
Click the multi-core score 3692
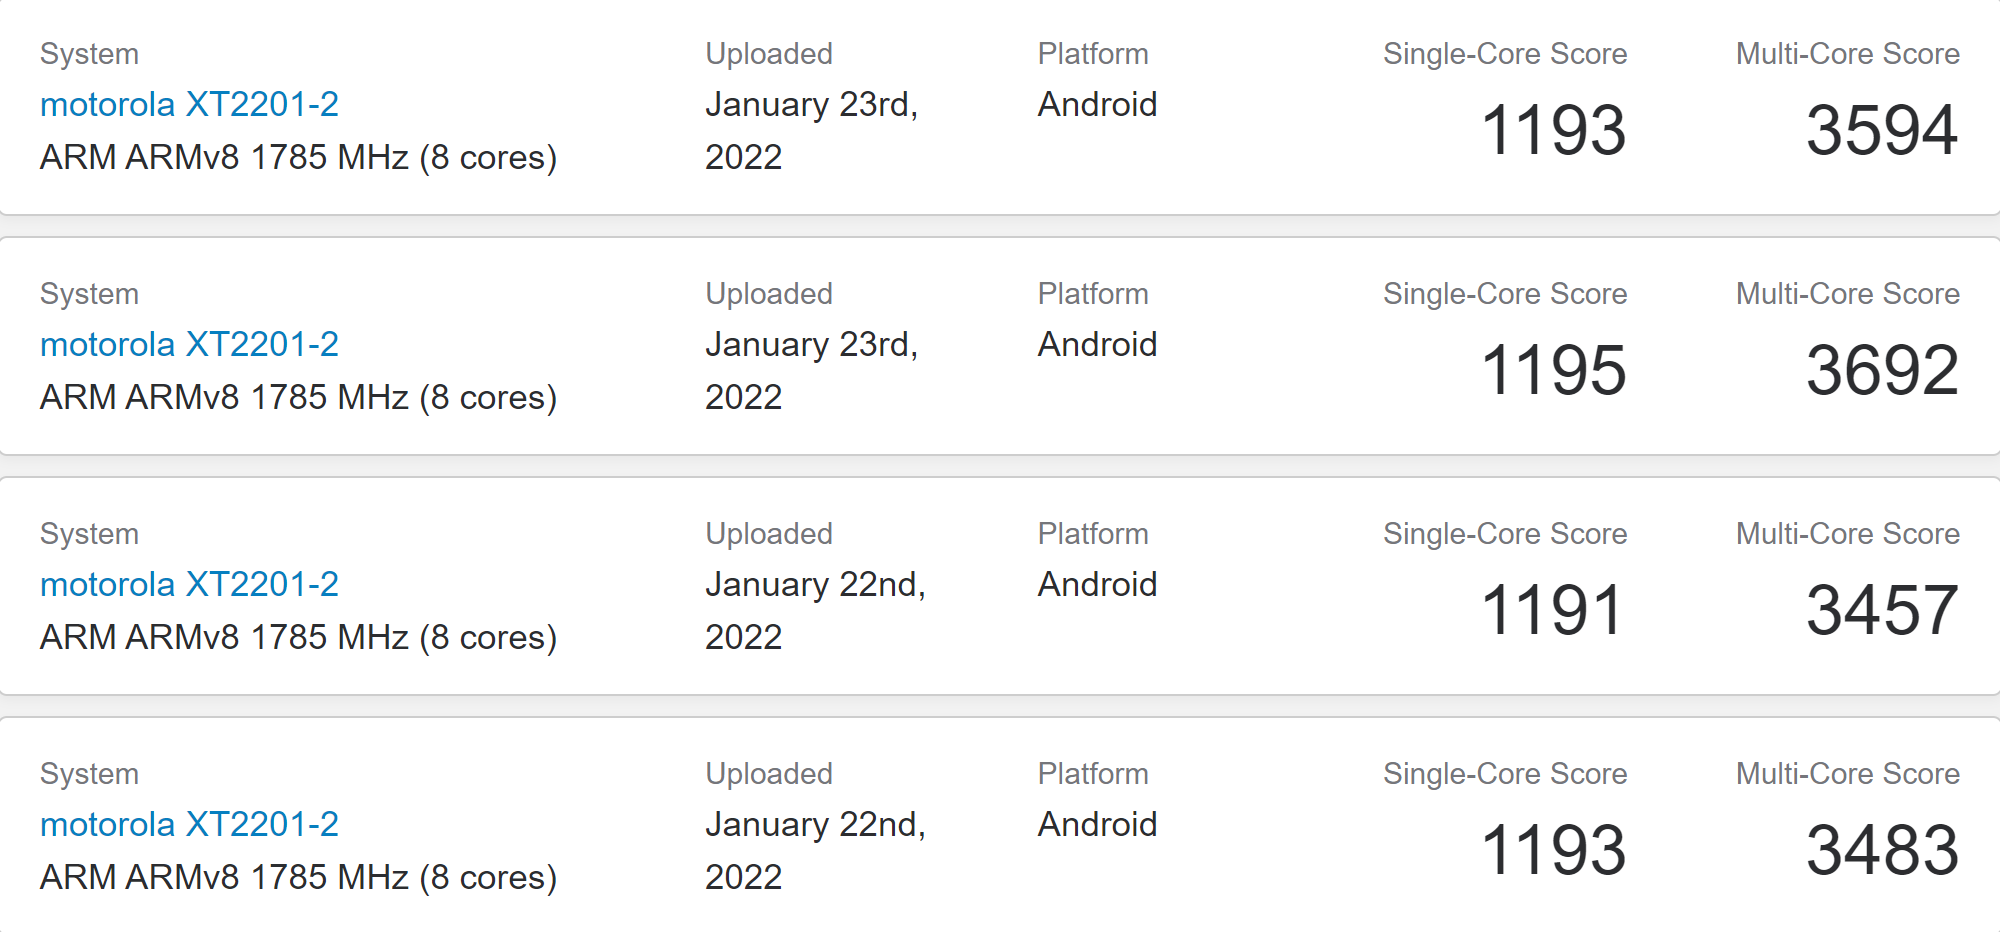coord(1882,370)
